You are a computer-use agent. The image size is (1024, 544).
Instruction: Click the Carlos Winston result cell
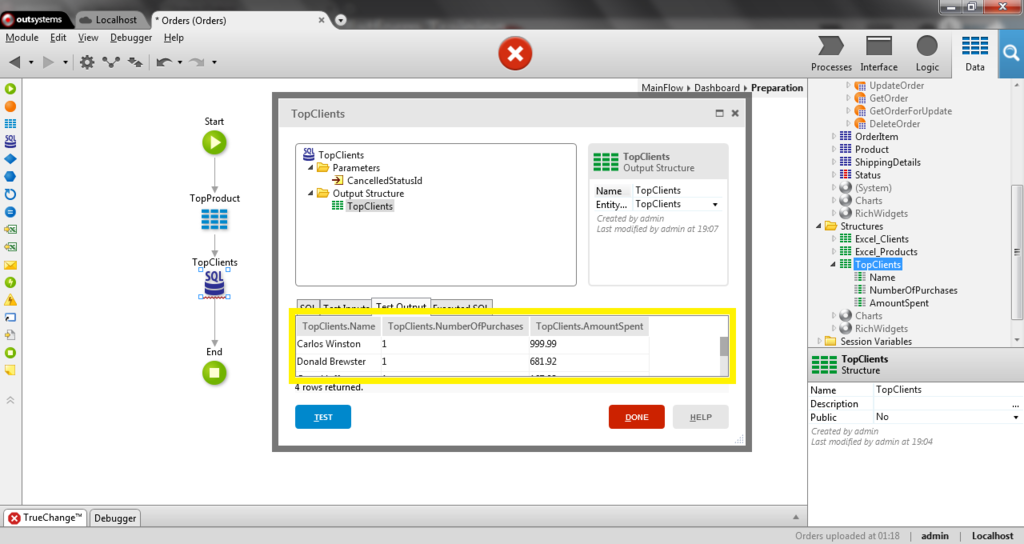[337, 344]
